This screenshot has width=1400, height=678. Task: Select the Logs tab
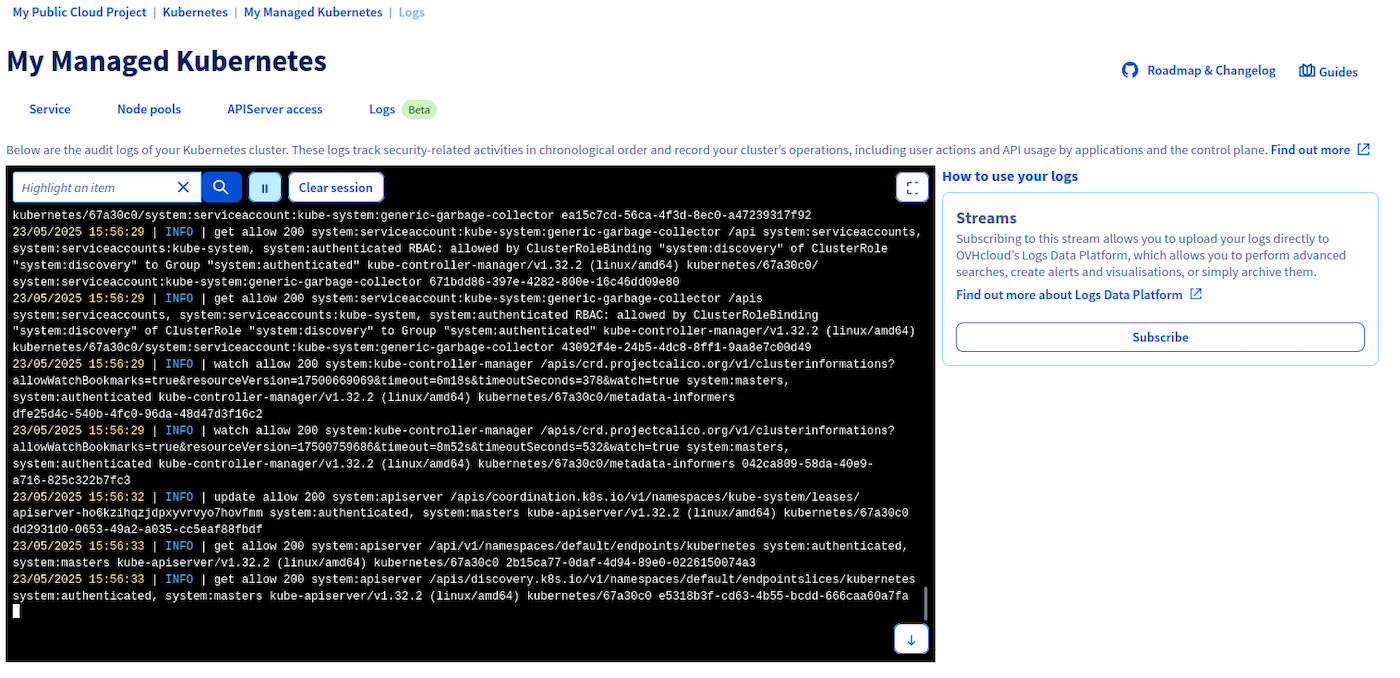(382, 110)
